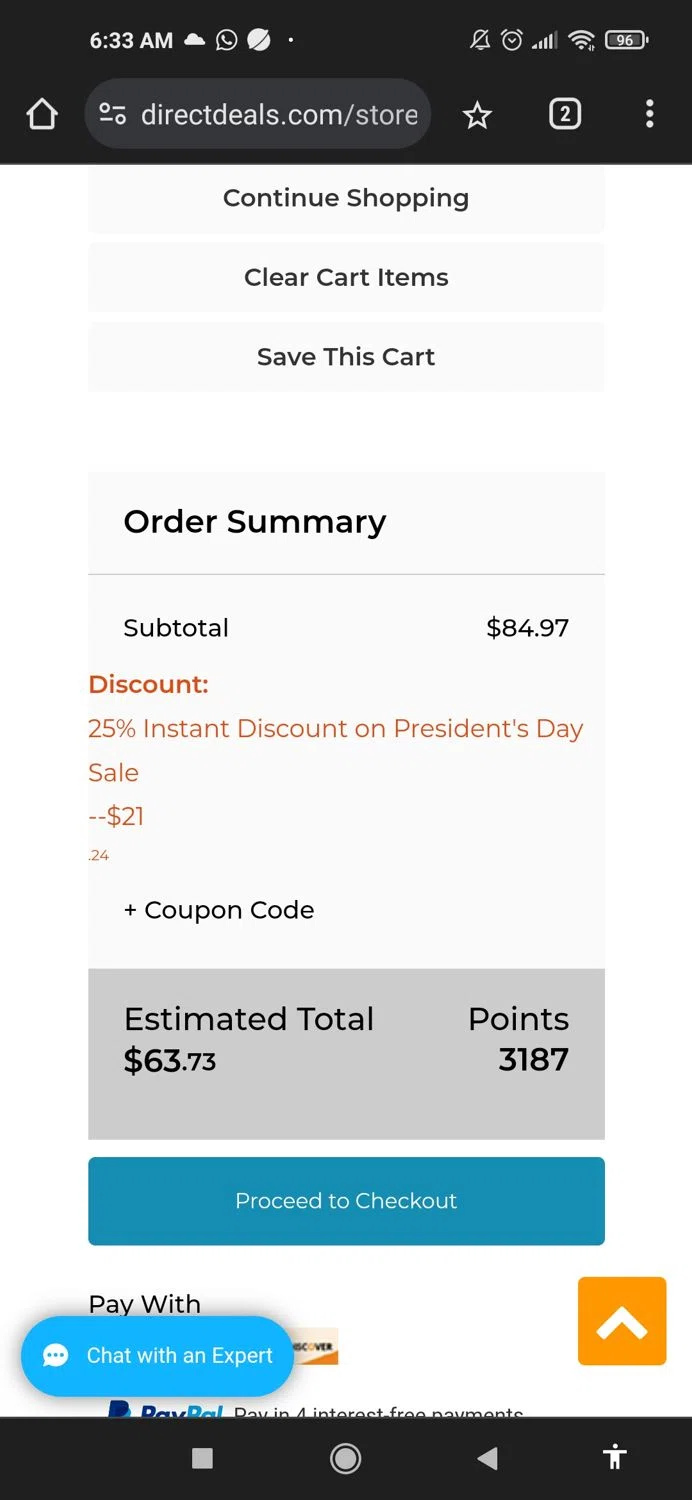Tap the Estimated Total amount

pos(170,1061)
